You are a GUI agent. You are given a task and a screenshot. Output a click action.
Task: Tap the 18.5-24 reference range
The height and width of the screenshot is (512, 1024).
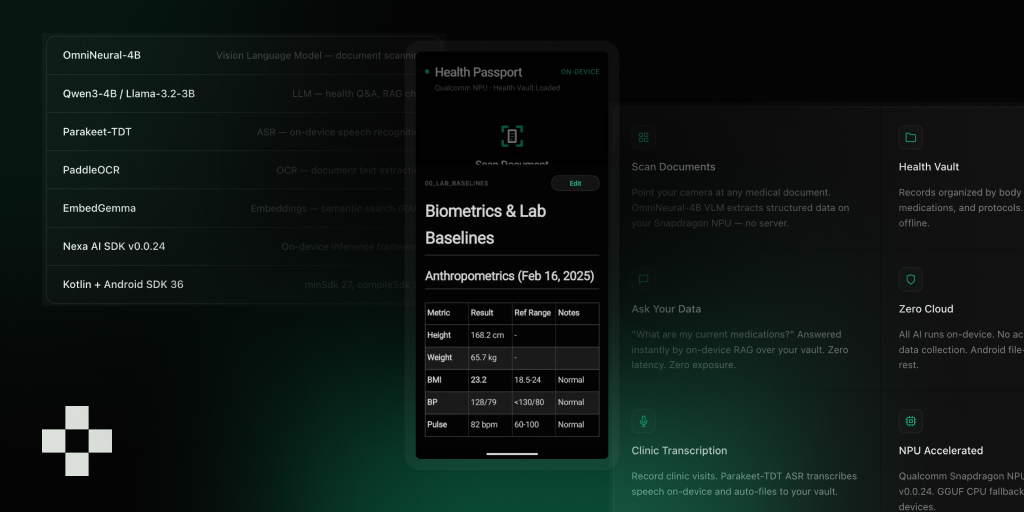(x=529, y=379)
